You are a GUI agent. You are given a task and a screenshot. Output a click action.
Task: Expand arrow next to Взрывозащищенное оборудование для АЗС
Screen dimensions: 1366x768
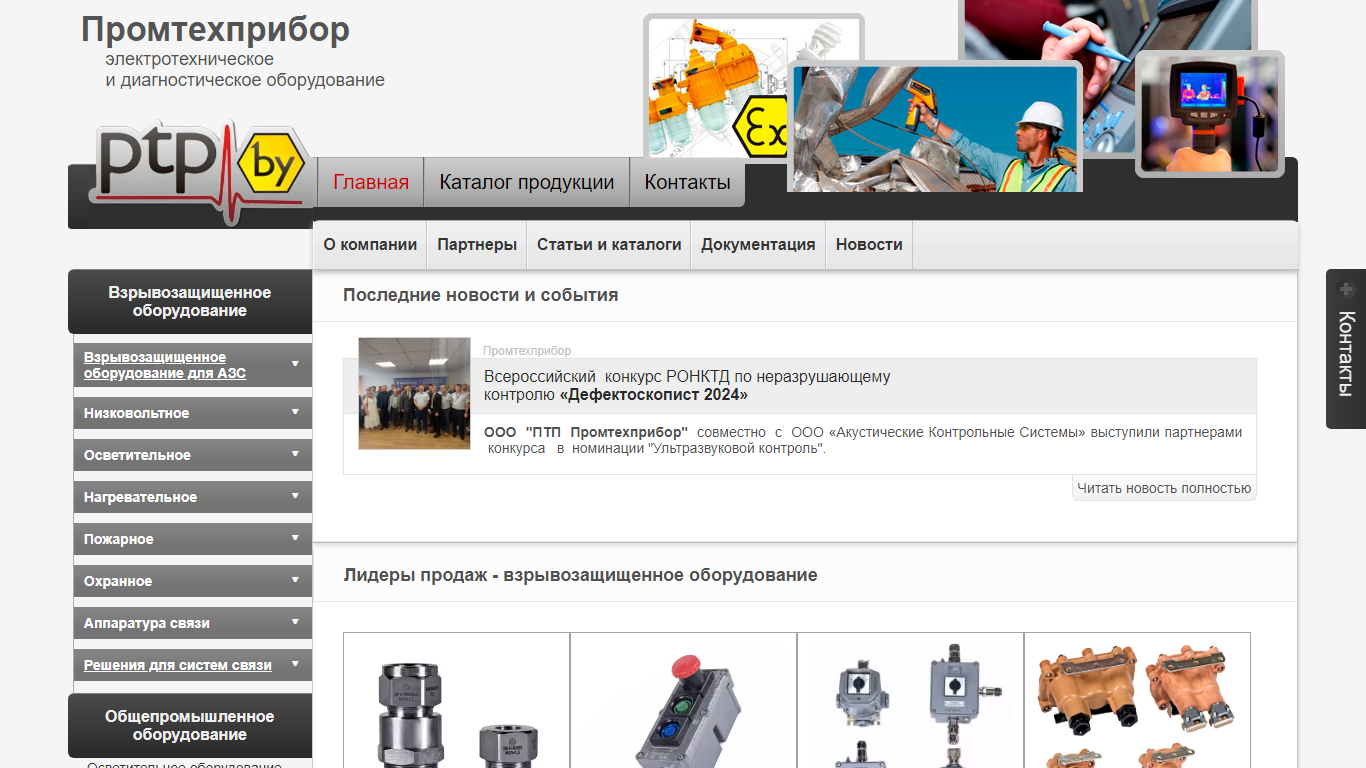[x=295, y=364]
